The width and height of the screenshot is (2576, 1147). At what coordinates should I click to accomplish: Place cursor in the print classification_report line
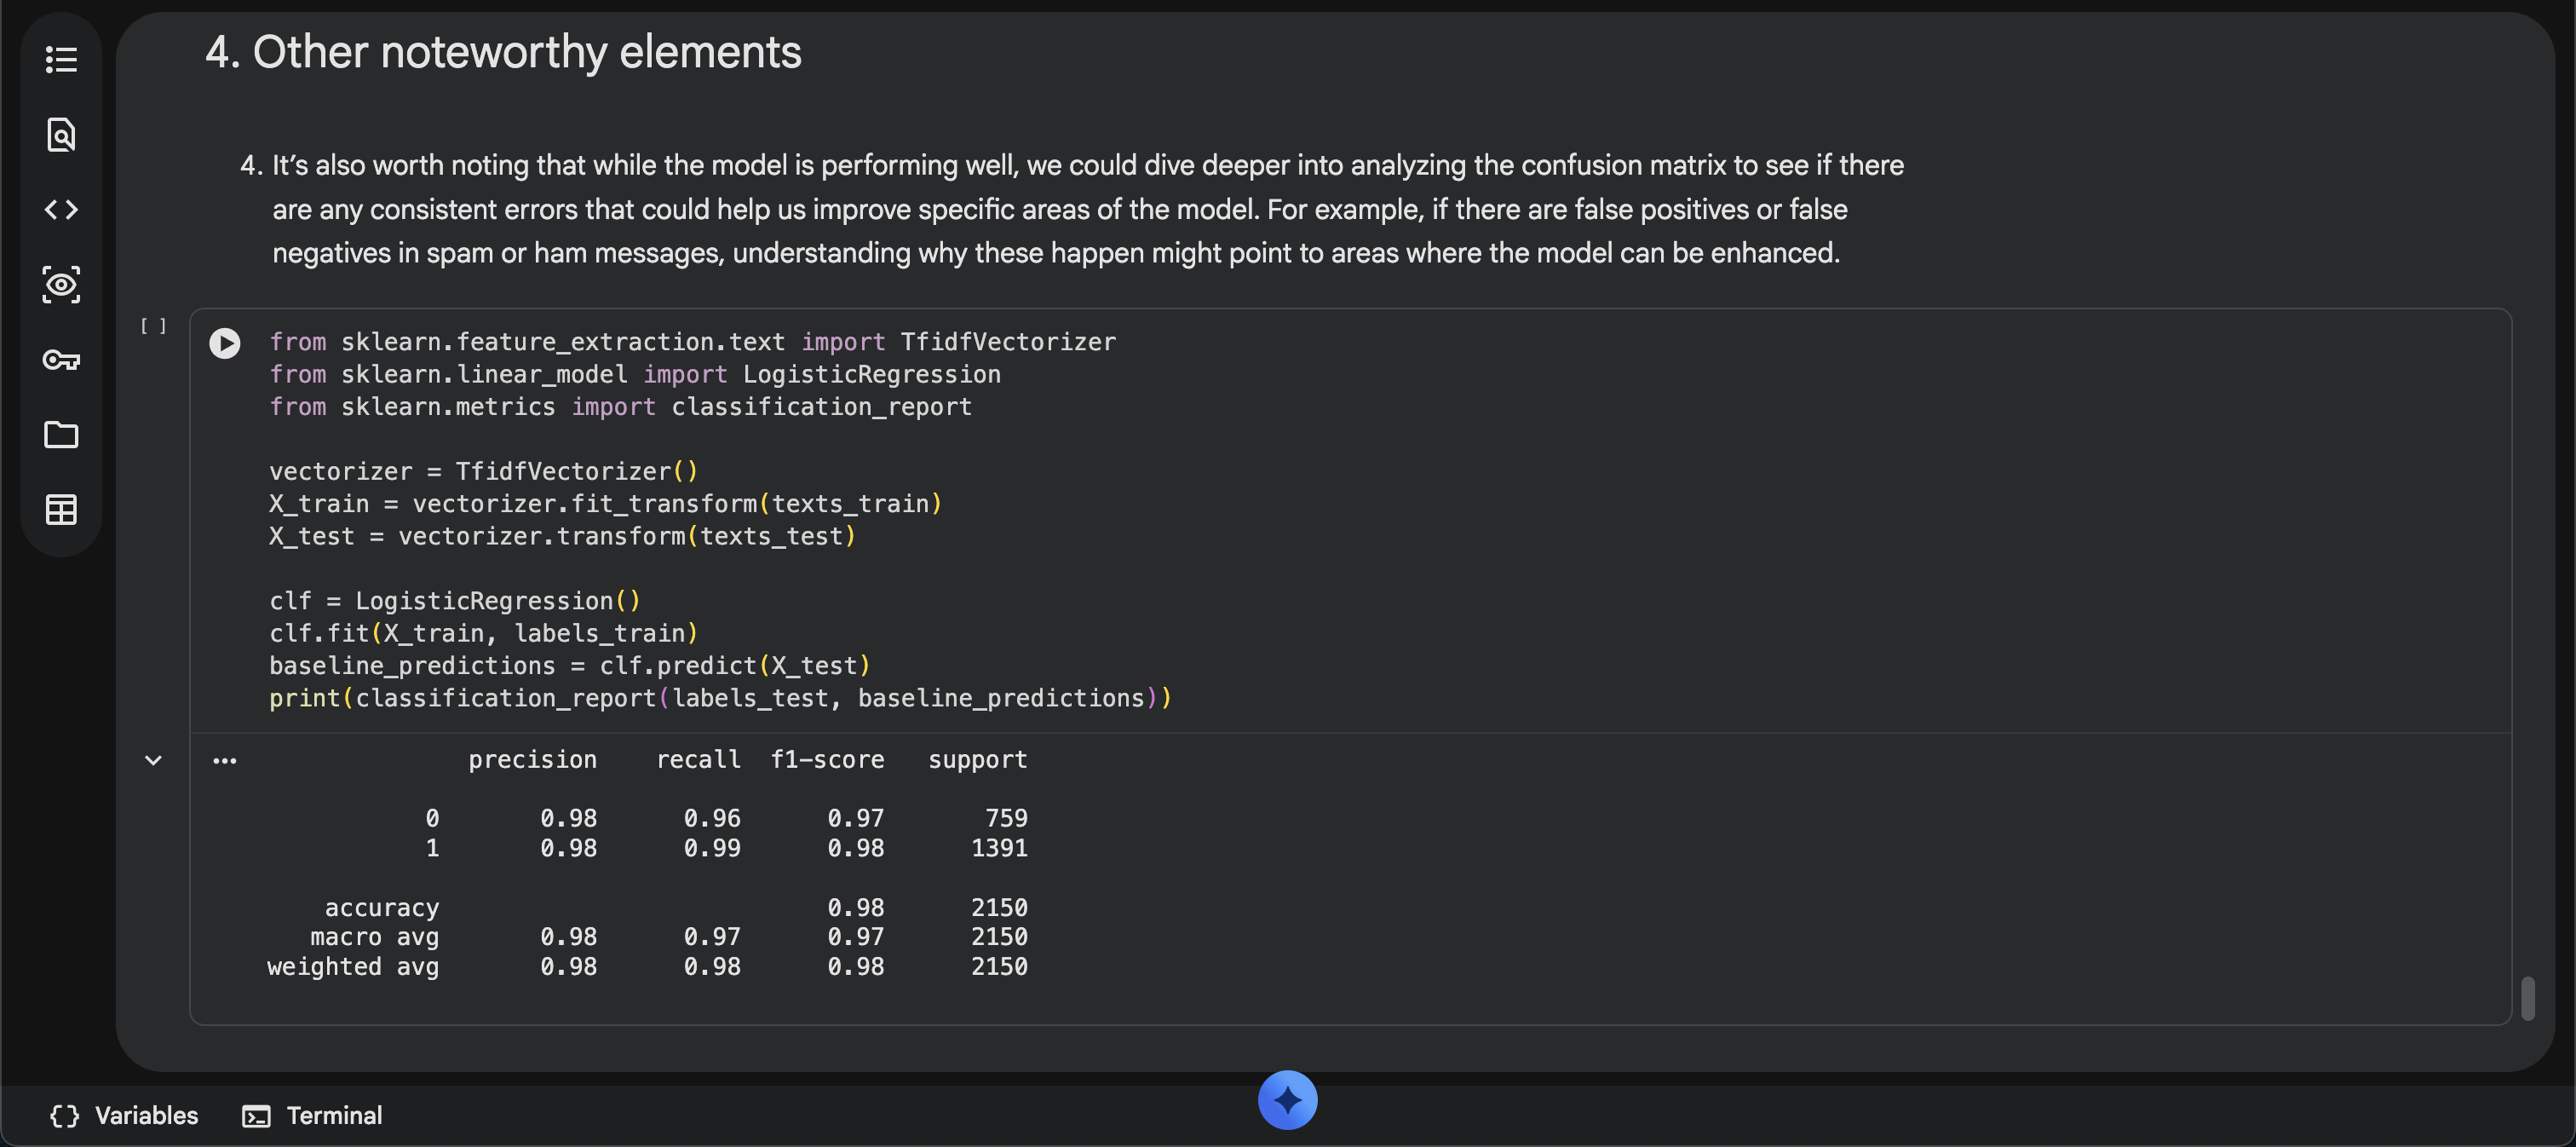[x=720, y=698]
